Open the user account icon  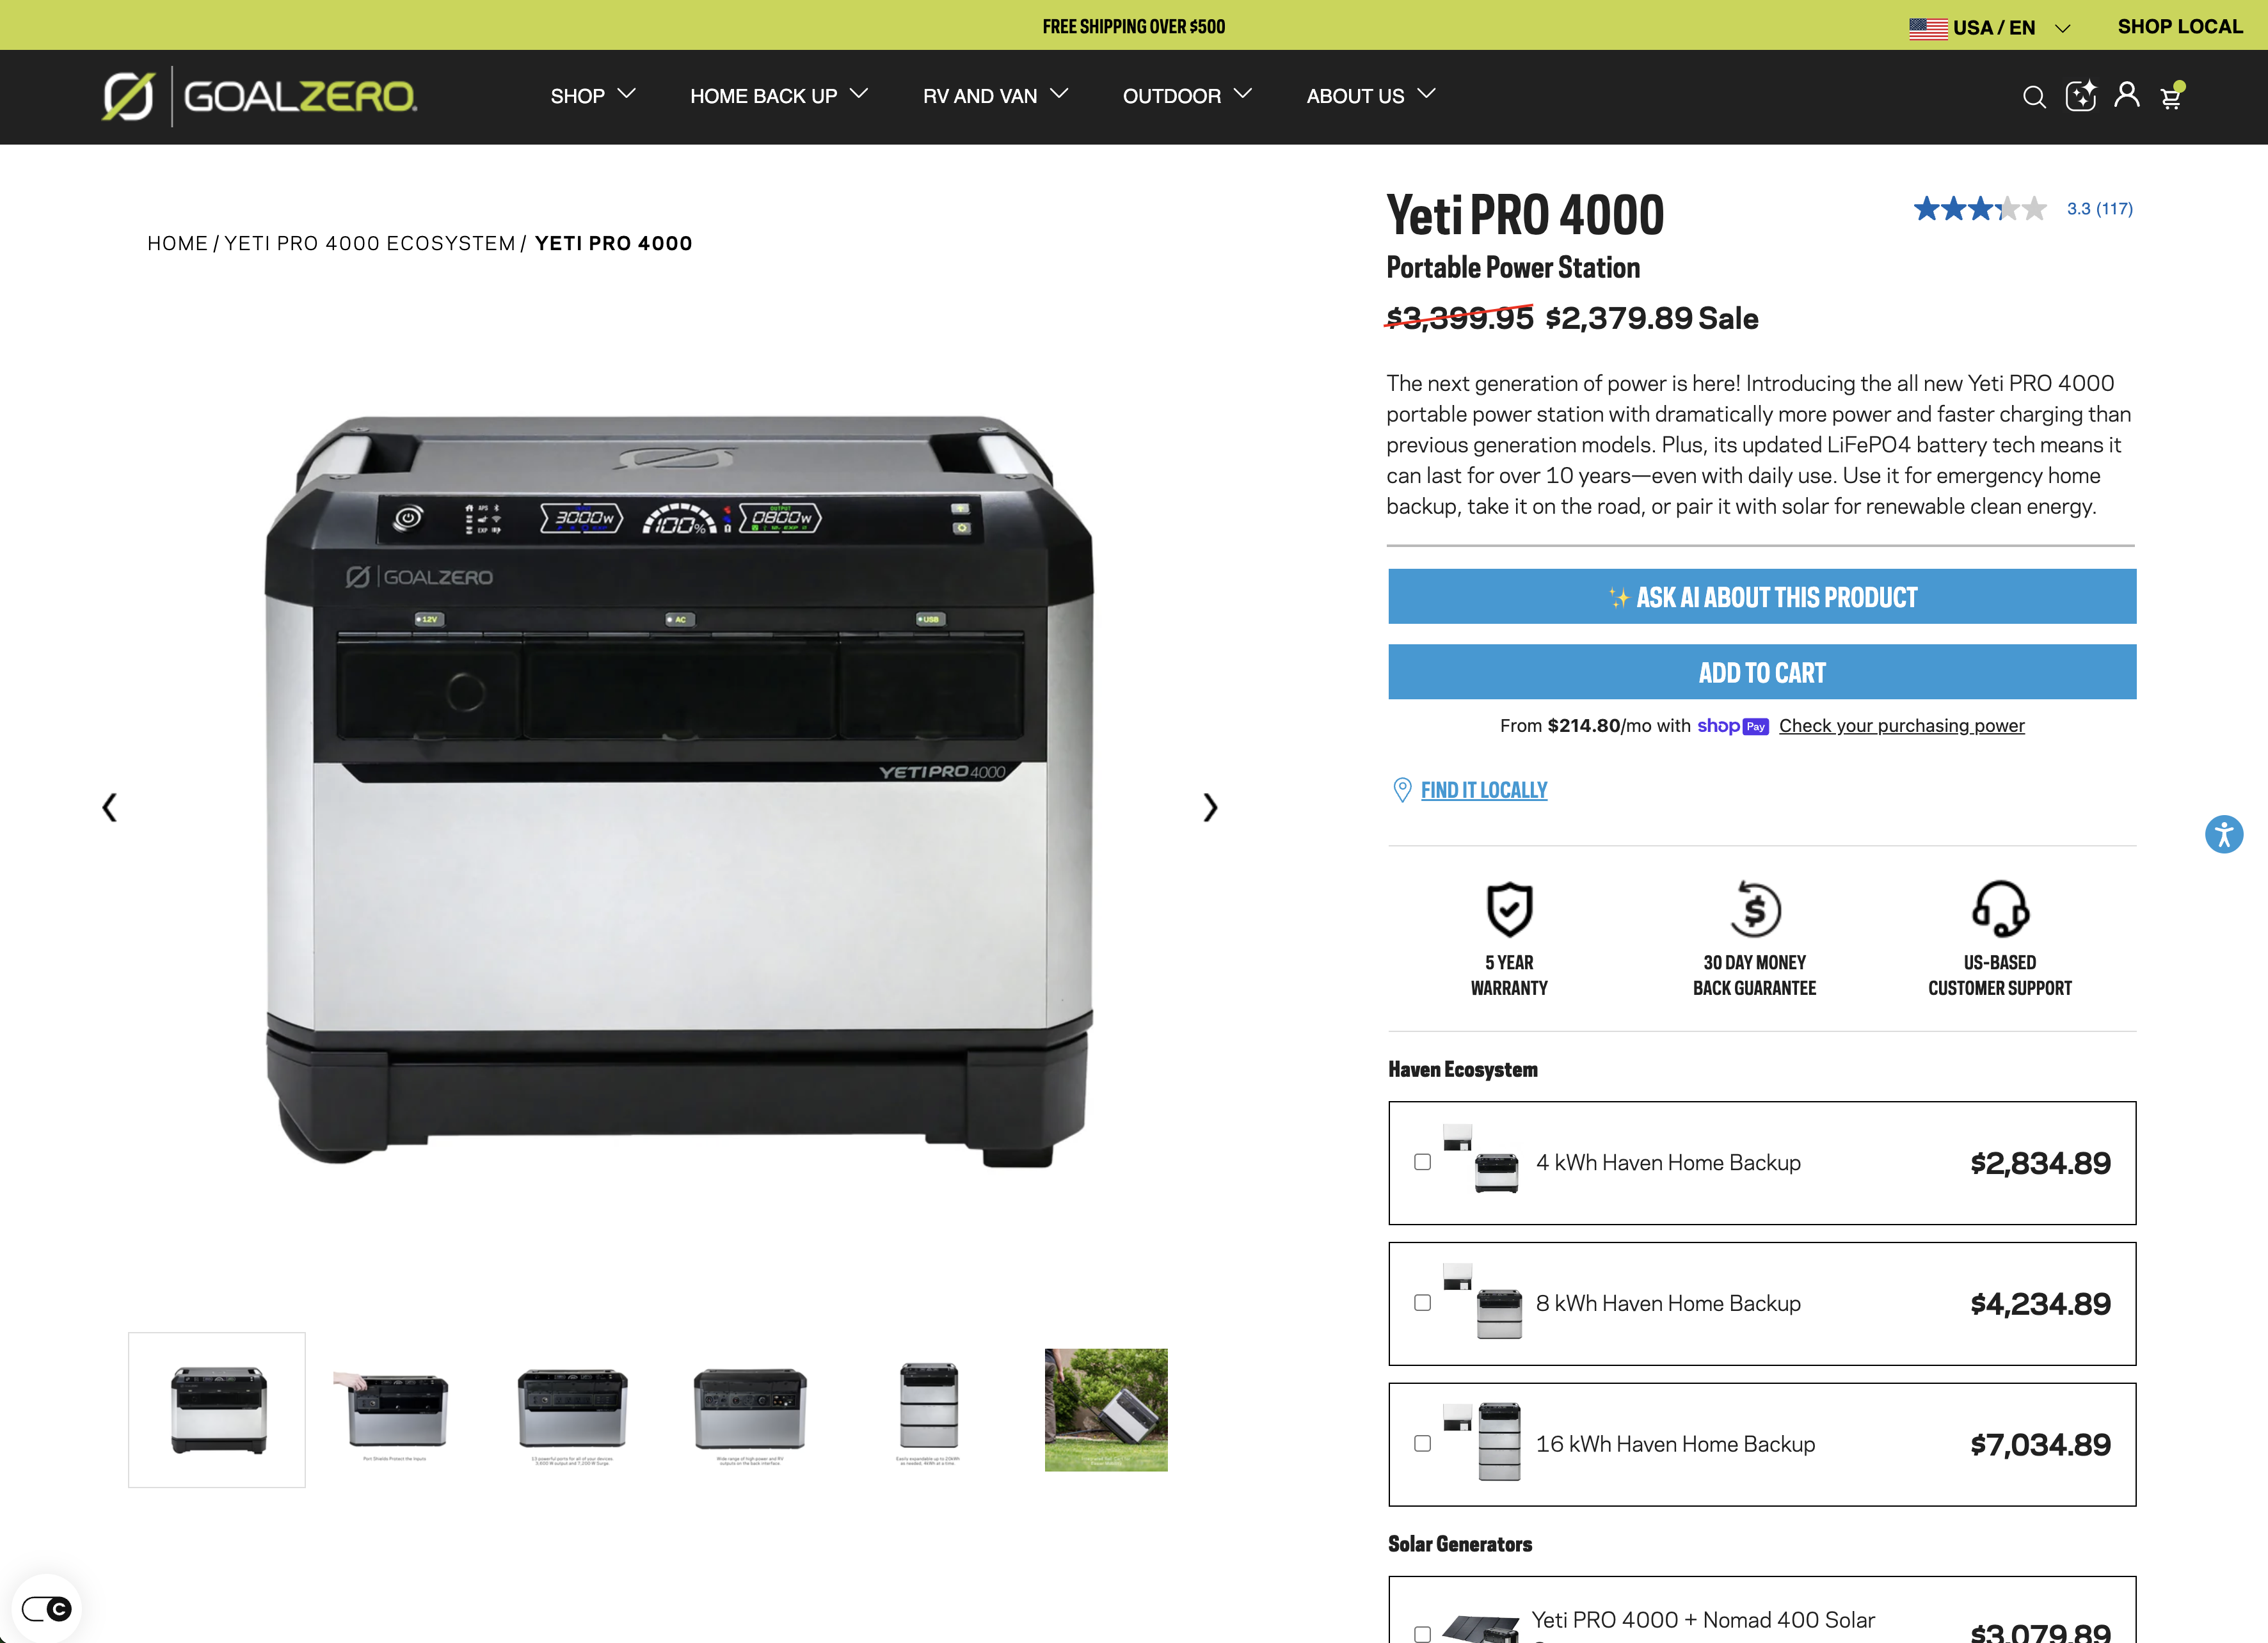[x=2127, y=95]
